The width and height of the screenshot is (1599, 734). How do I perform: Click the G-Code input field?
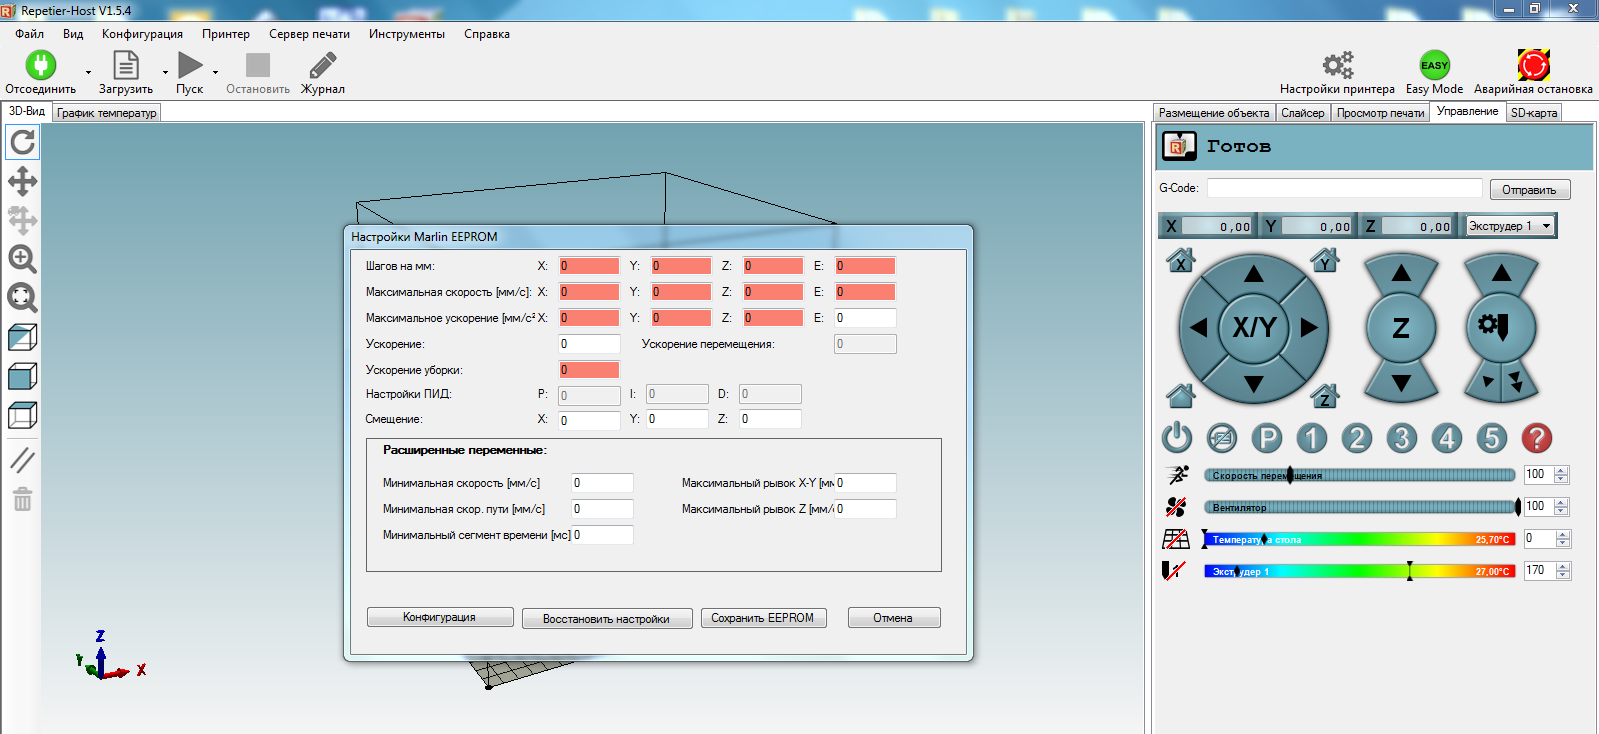click(1344, 188)
